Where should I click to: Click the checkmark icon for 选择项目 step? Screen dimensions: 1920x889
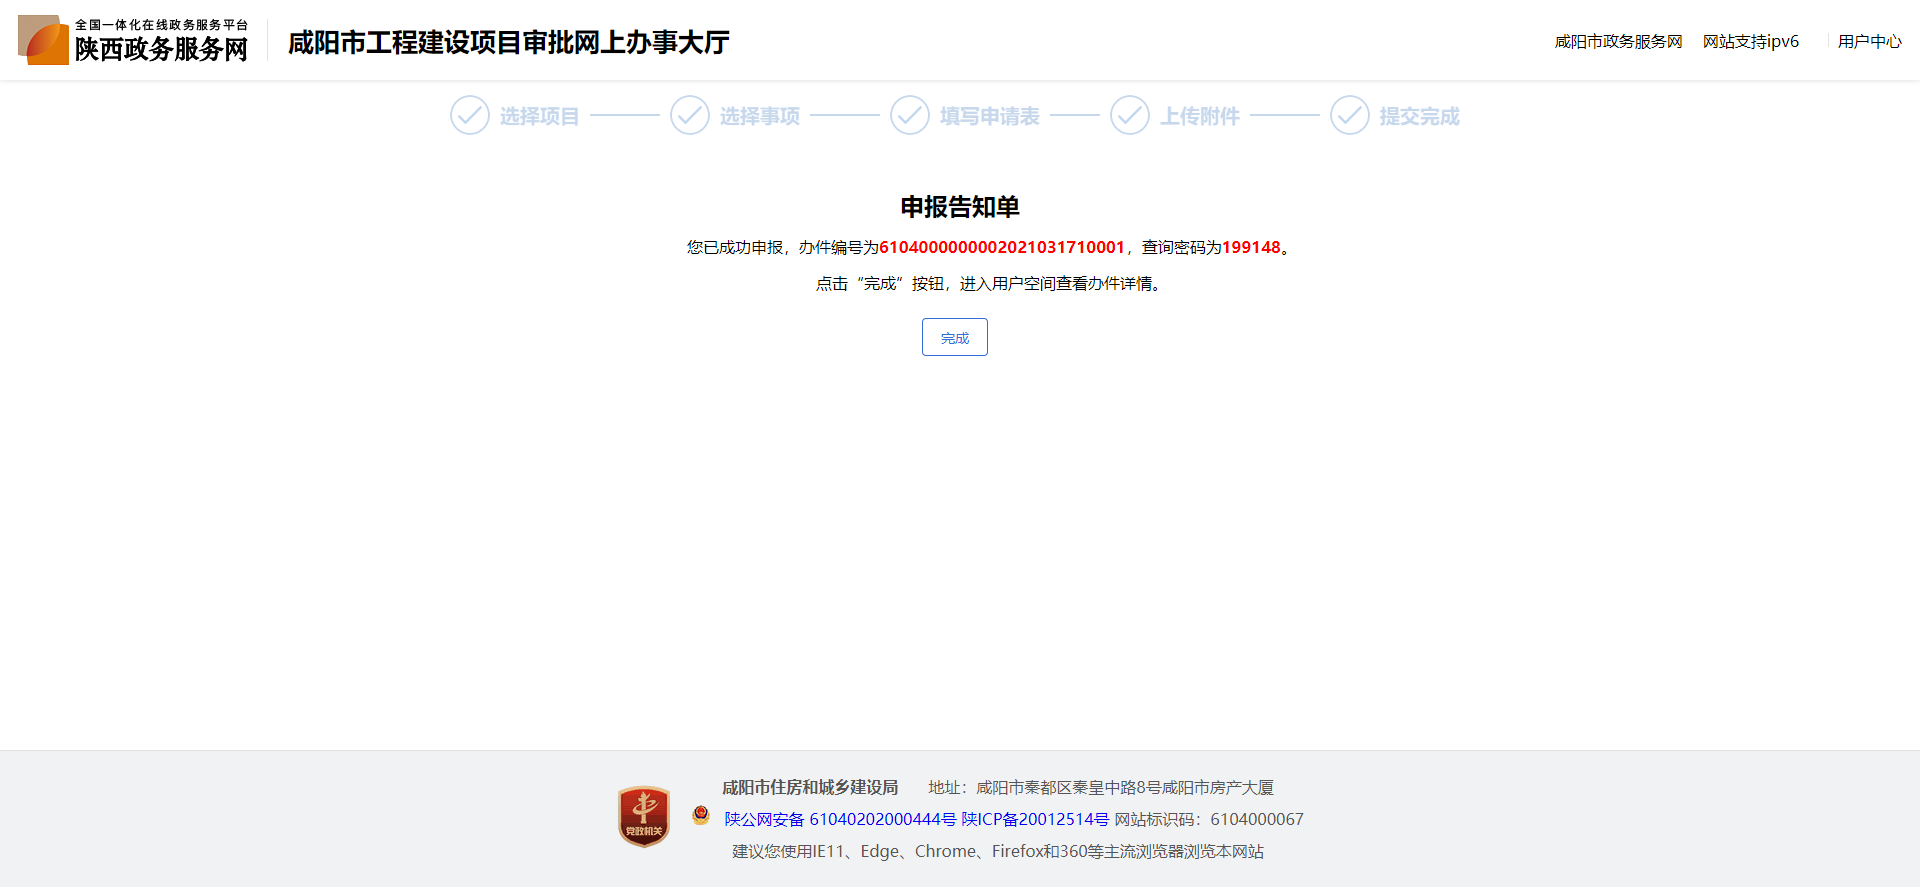tap(469, 116)
